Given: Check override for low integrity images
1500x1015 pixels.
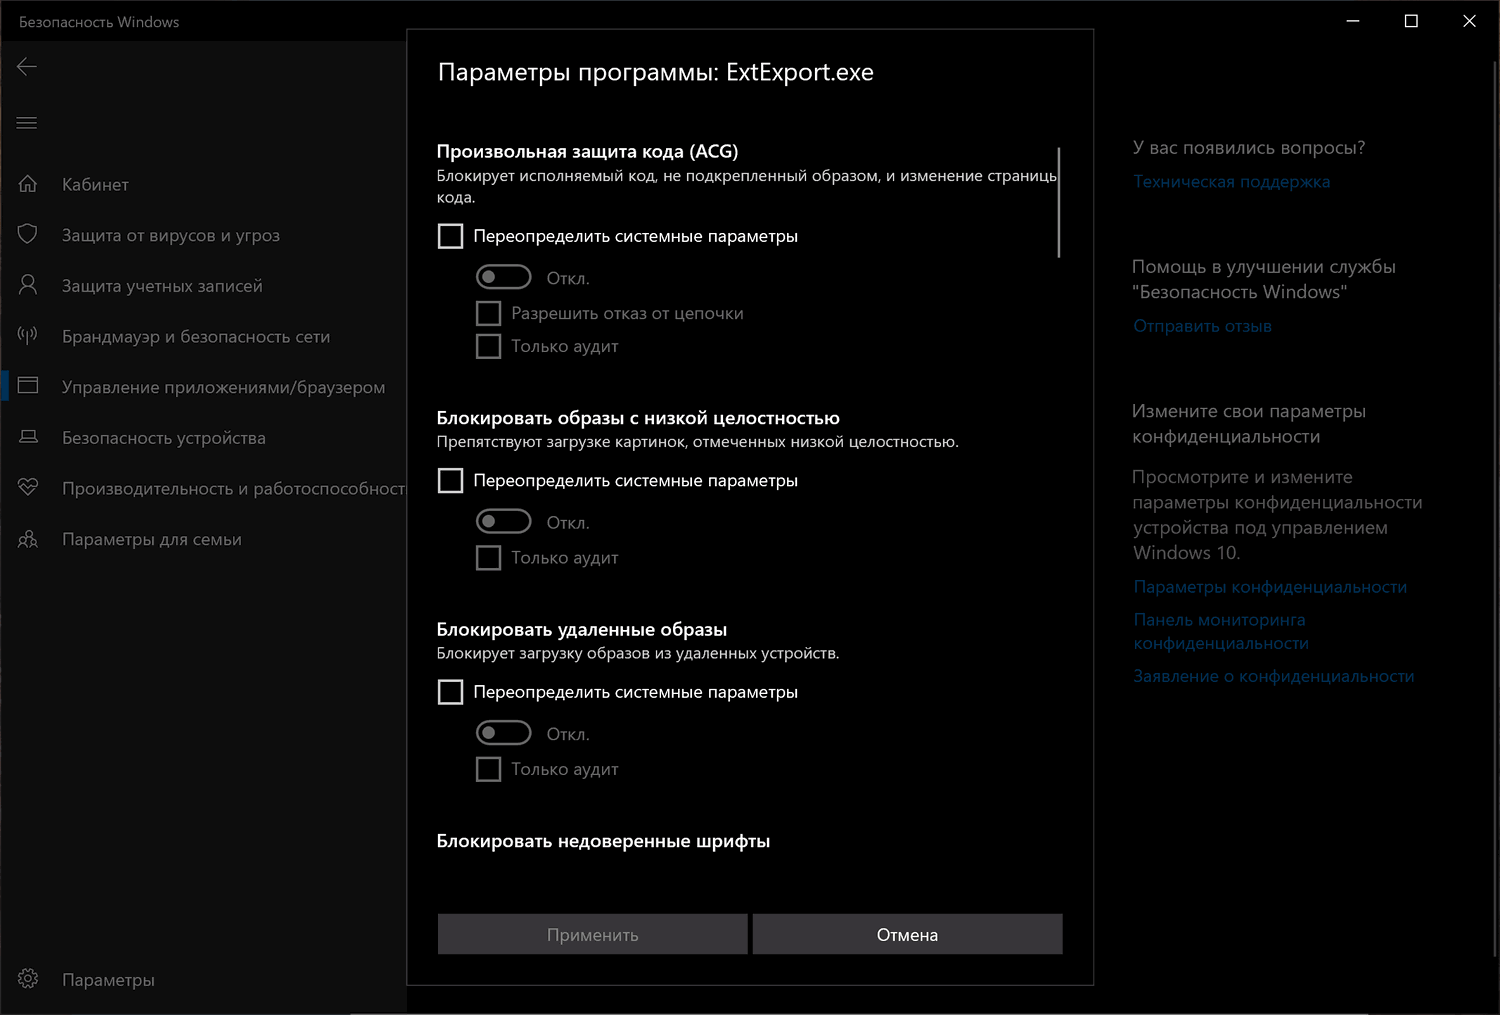Looking at the screenshot, I should [x=451, y=481].
